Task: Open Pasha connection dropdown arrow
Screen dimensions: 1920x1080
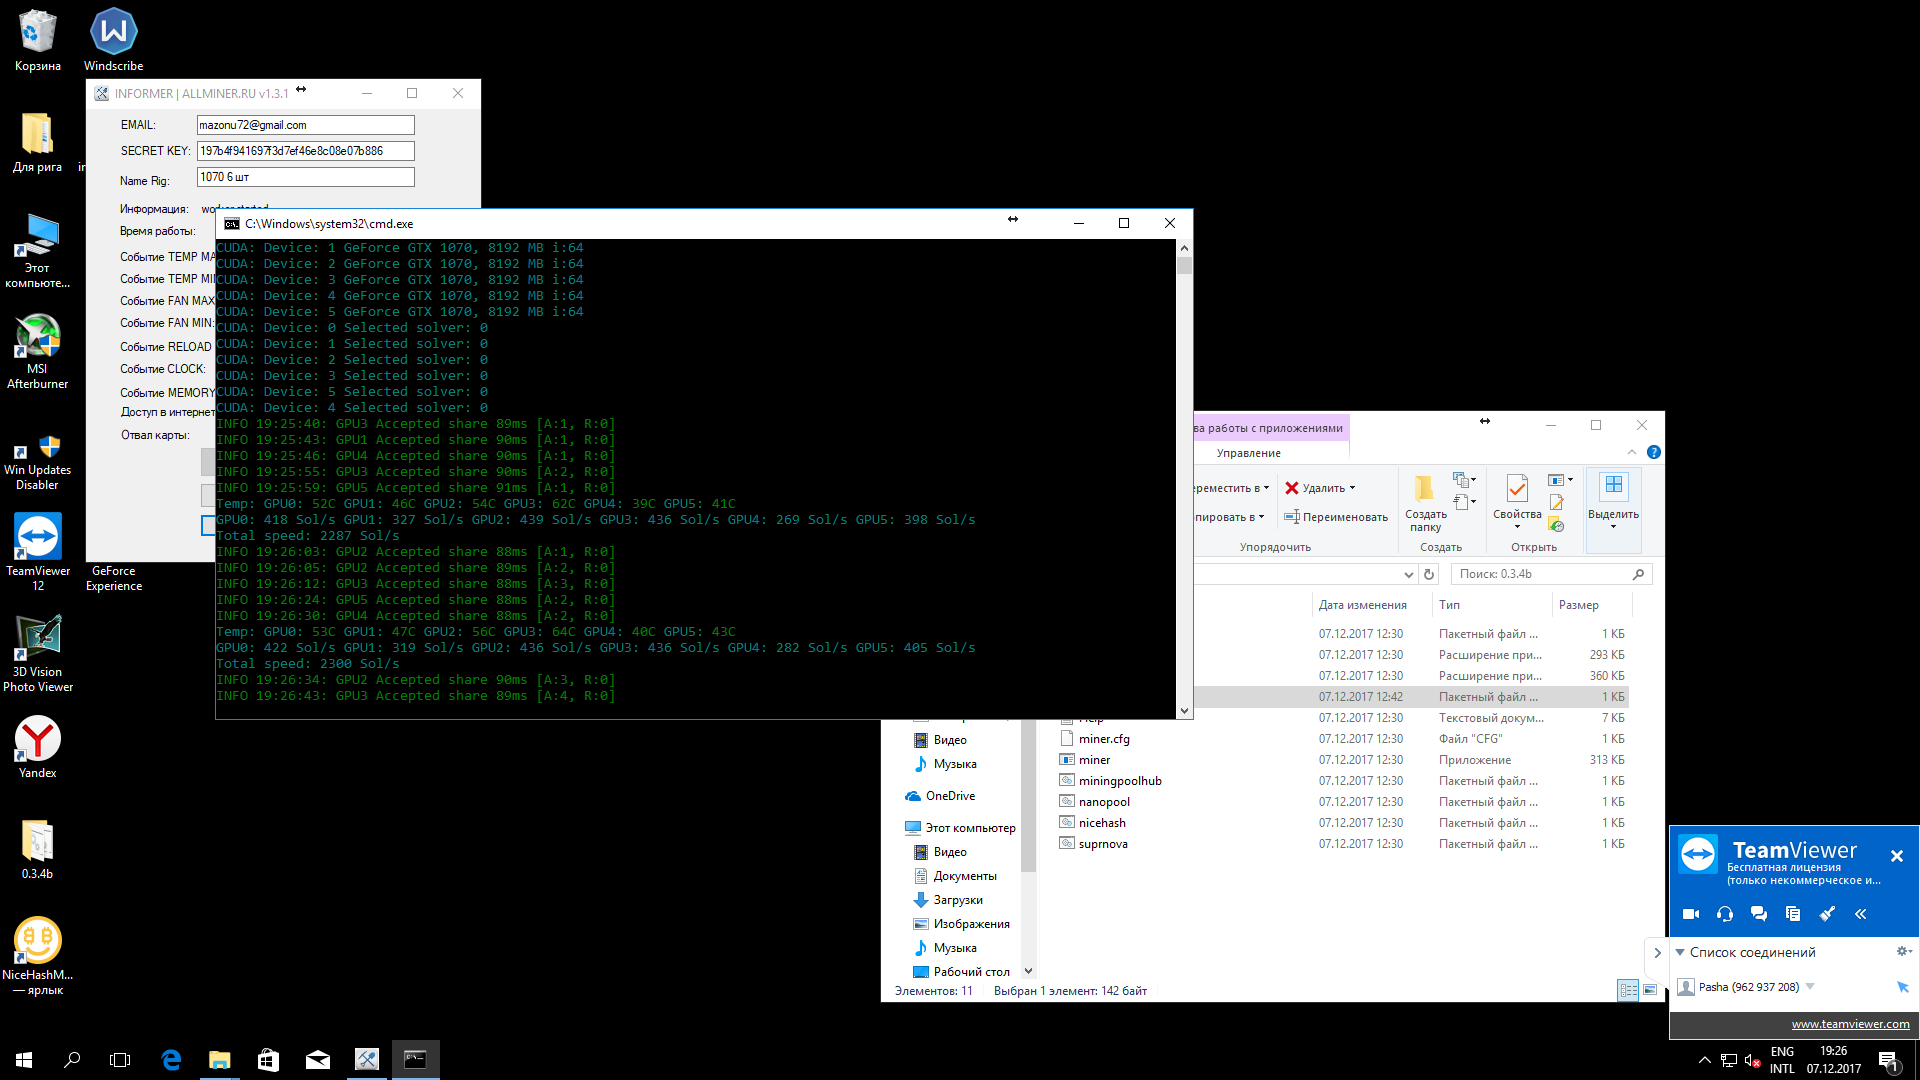Action: point(1810,987)
